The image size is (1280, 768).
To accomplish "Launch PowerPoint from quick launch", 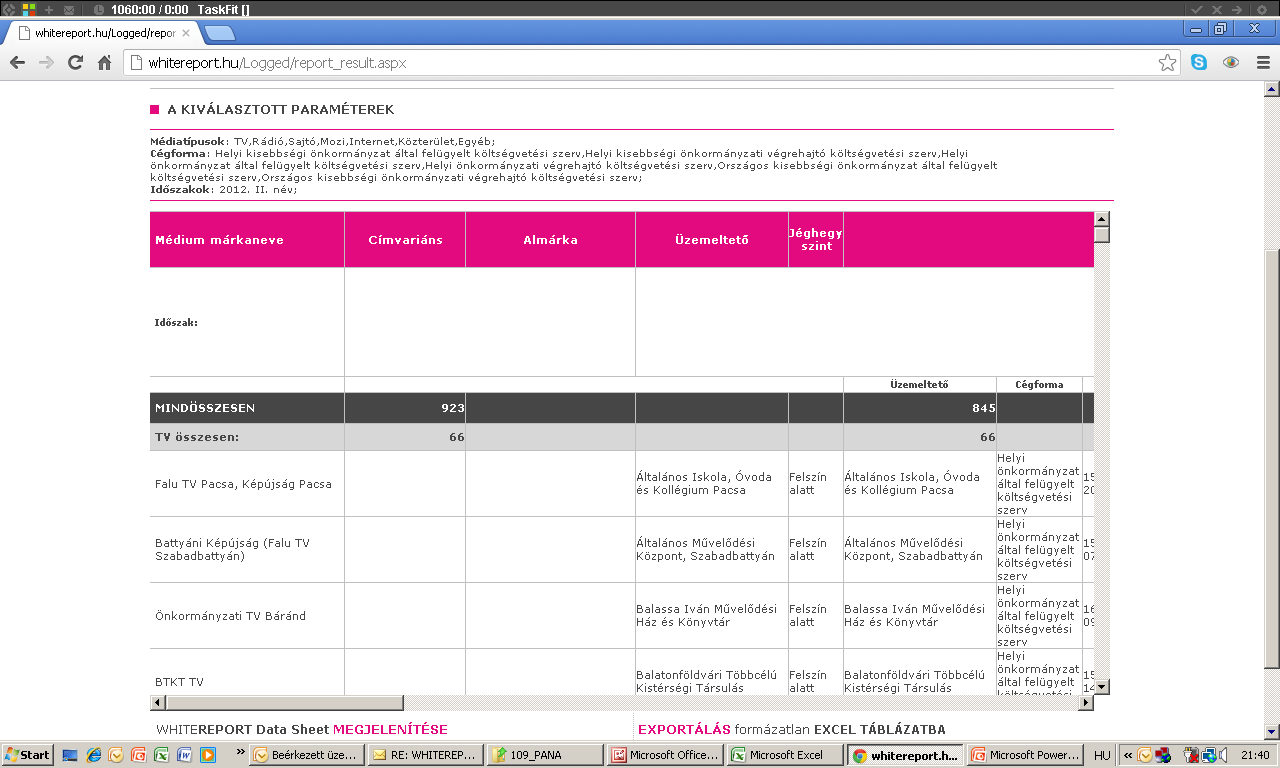I will pos(139,755).
